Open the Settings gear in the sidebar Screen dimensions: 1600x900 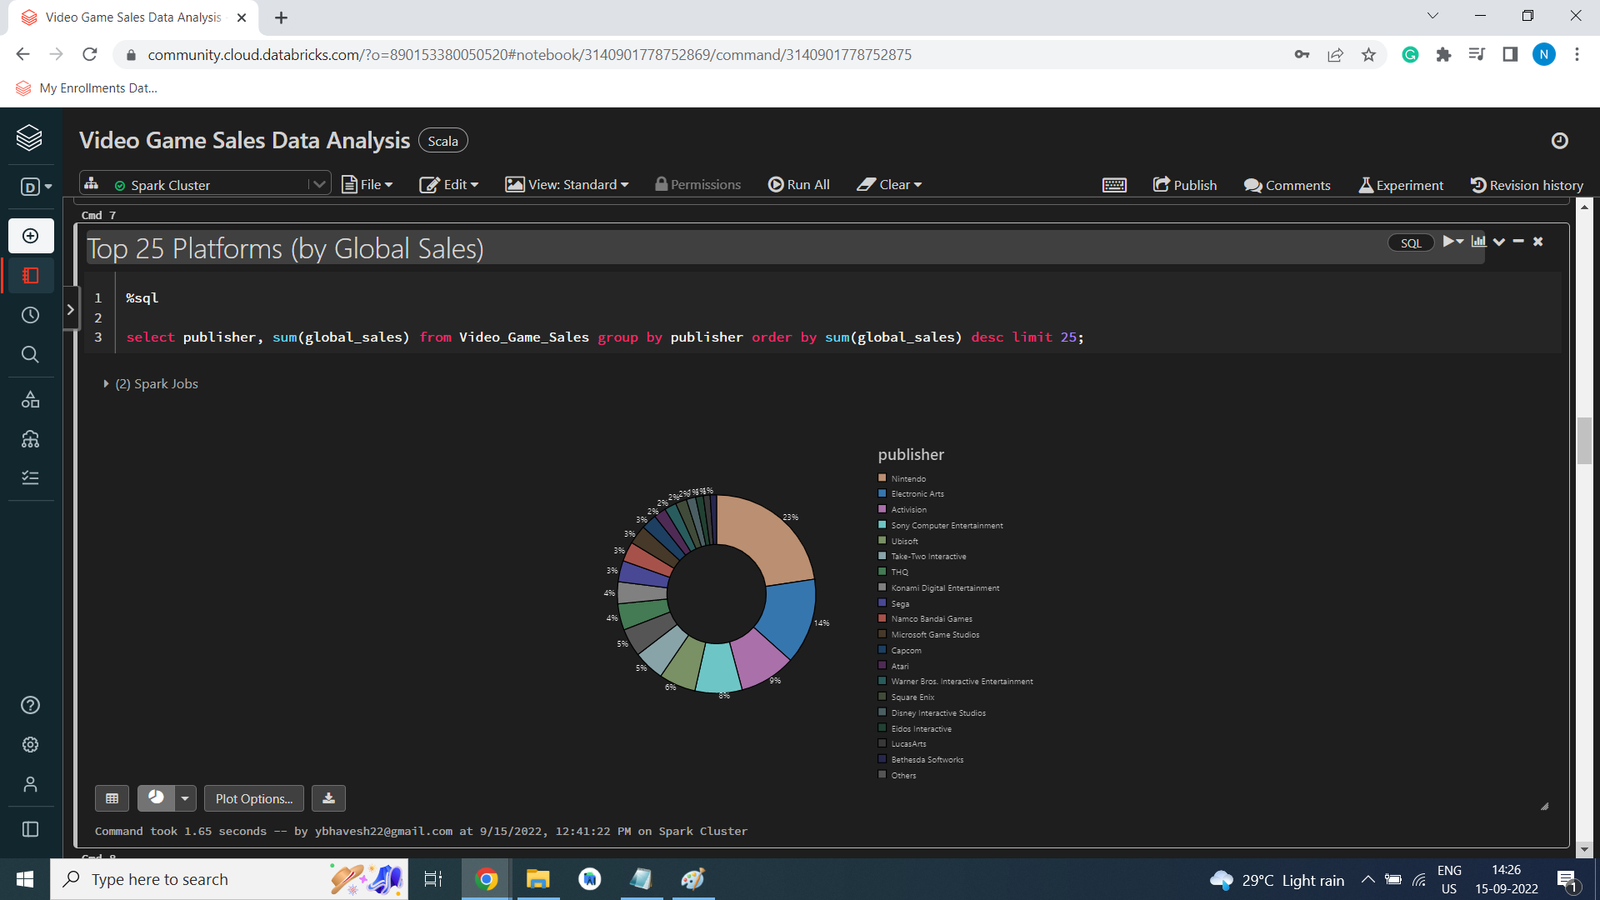click(30, 744)
